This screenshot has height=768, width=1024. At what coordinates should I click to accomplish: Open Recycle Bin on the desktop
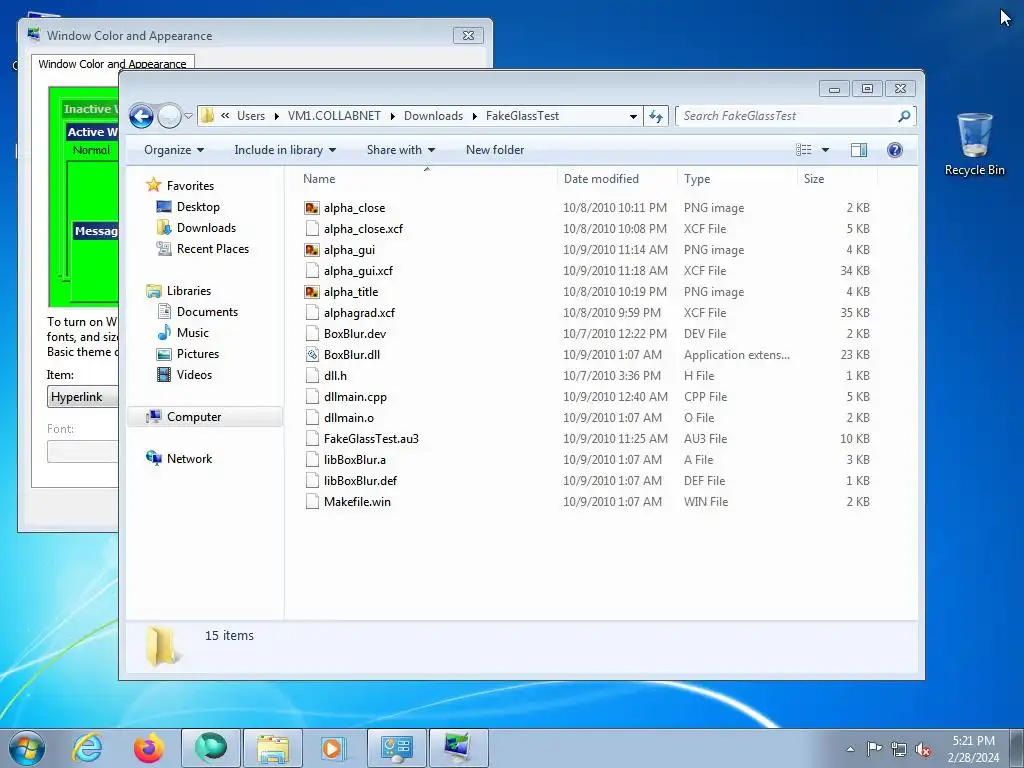tap(974, 144)
